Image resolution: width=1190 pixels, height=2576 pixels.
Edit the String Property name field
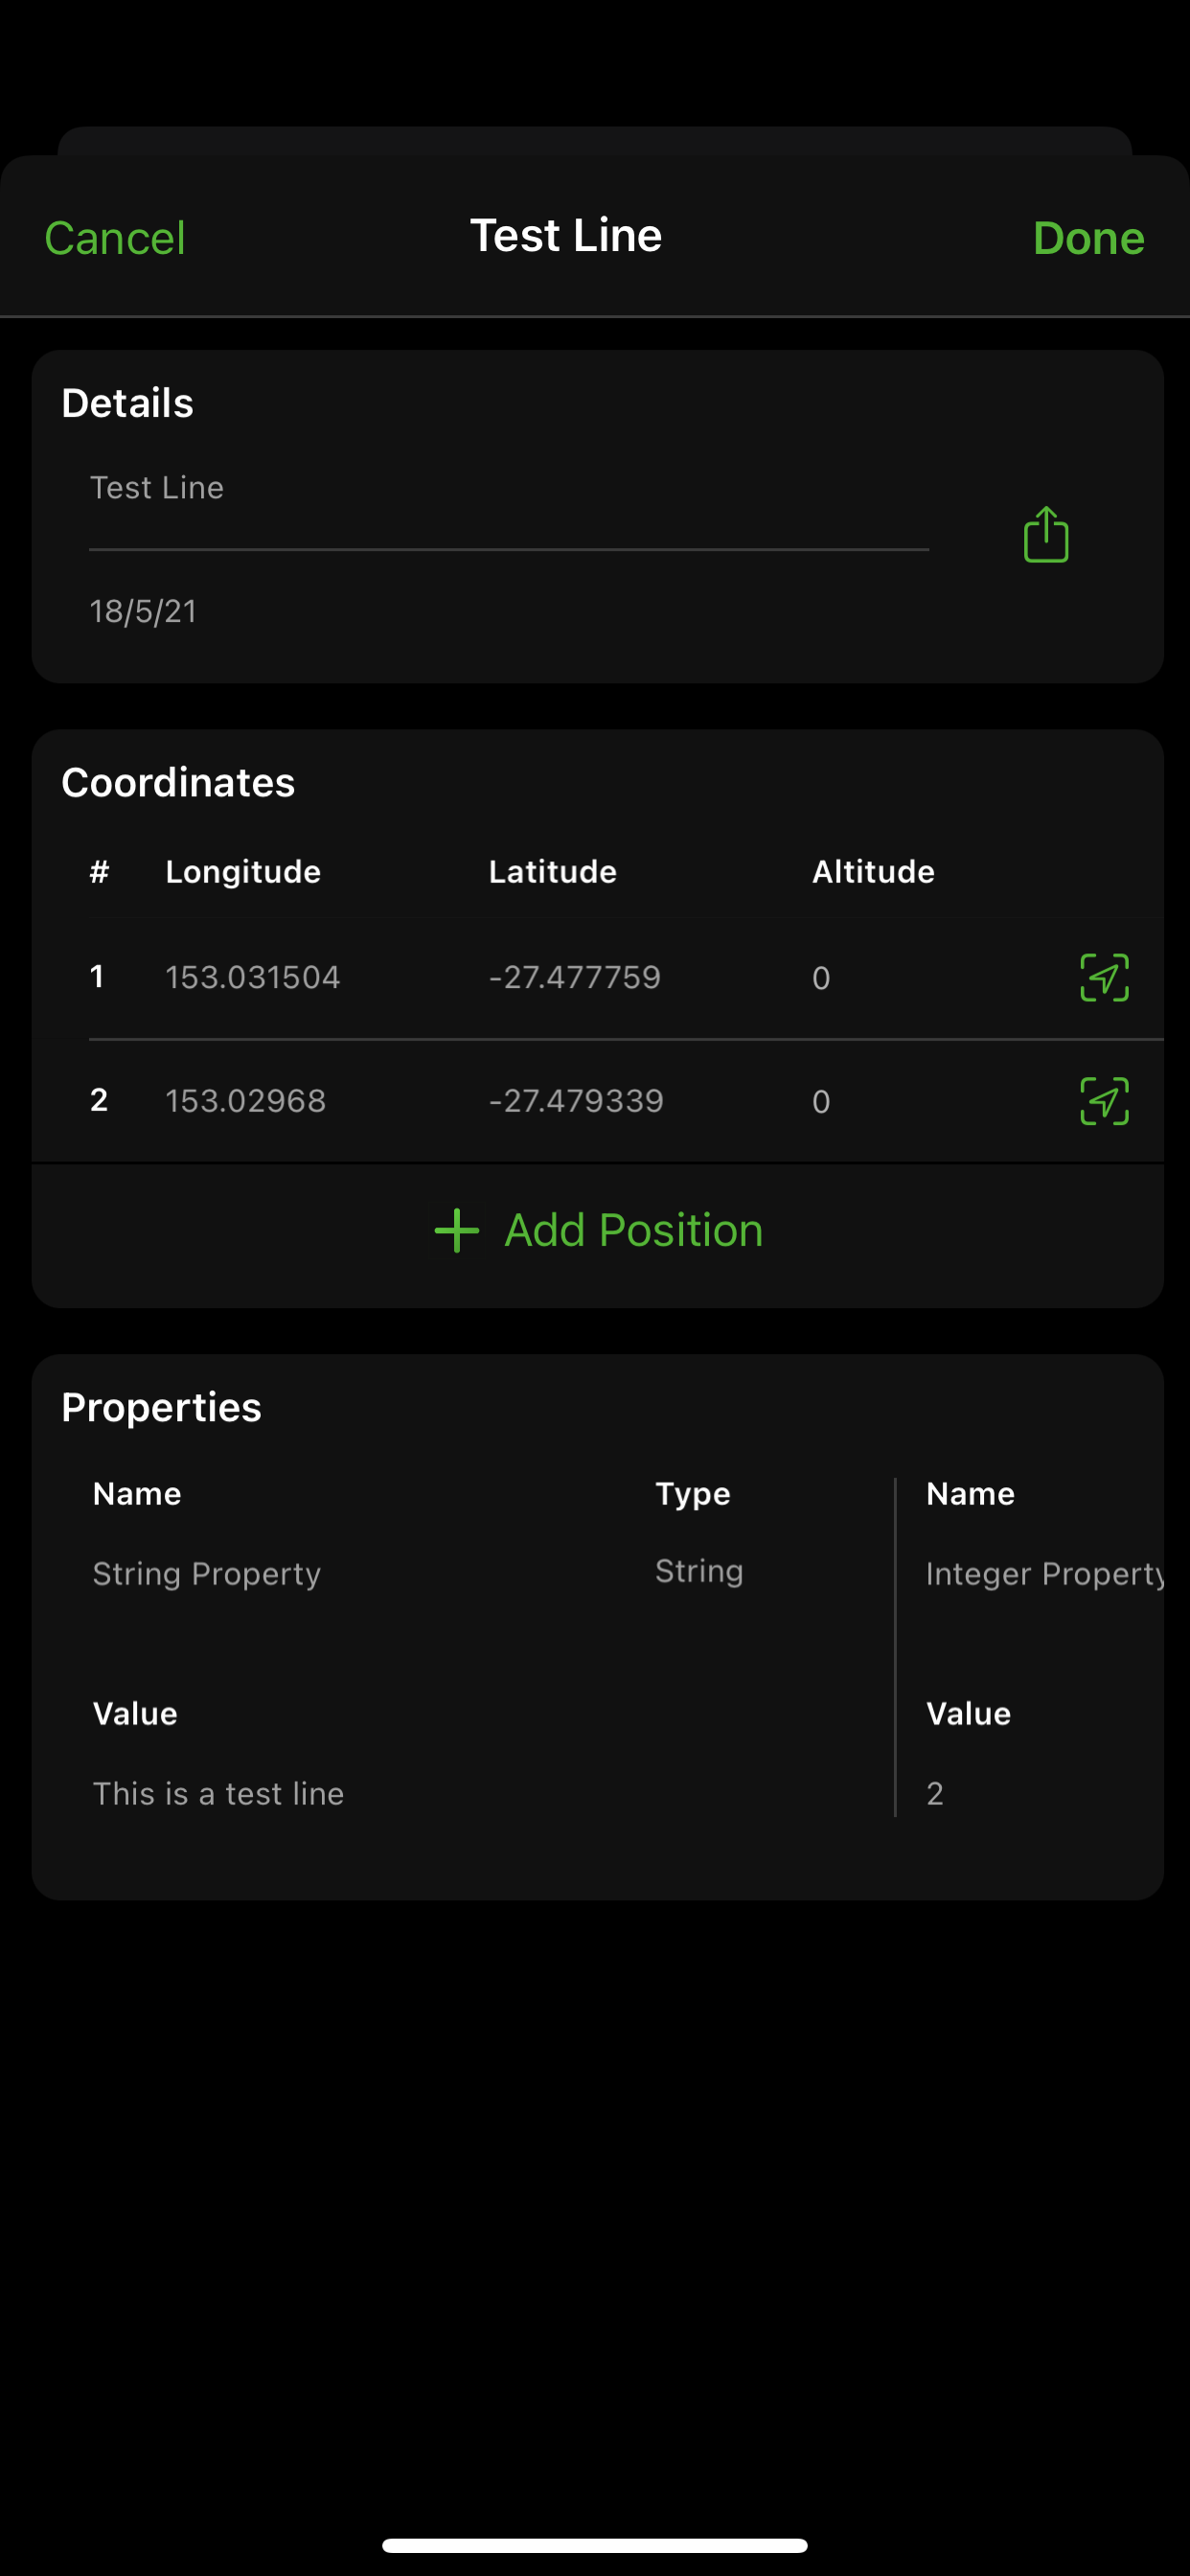pyautogui.click(x=207, y=1573)
